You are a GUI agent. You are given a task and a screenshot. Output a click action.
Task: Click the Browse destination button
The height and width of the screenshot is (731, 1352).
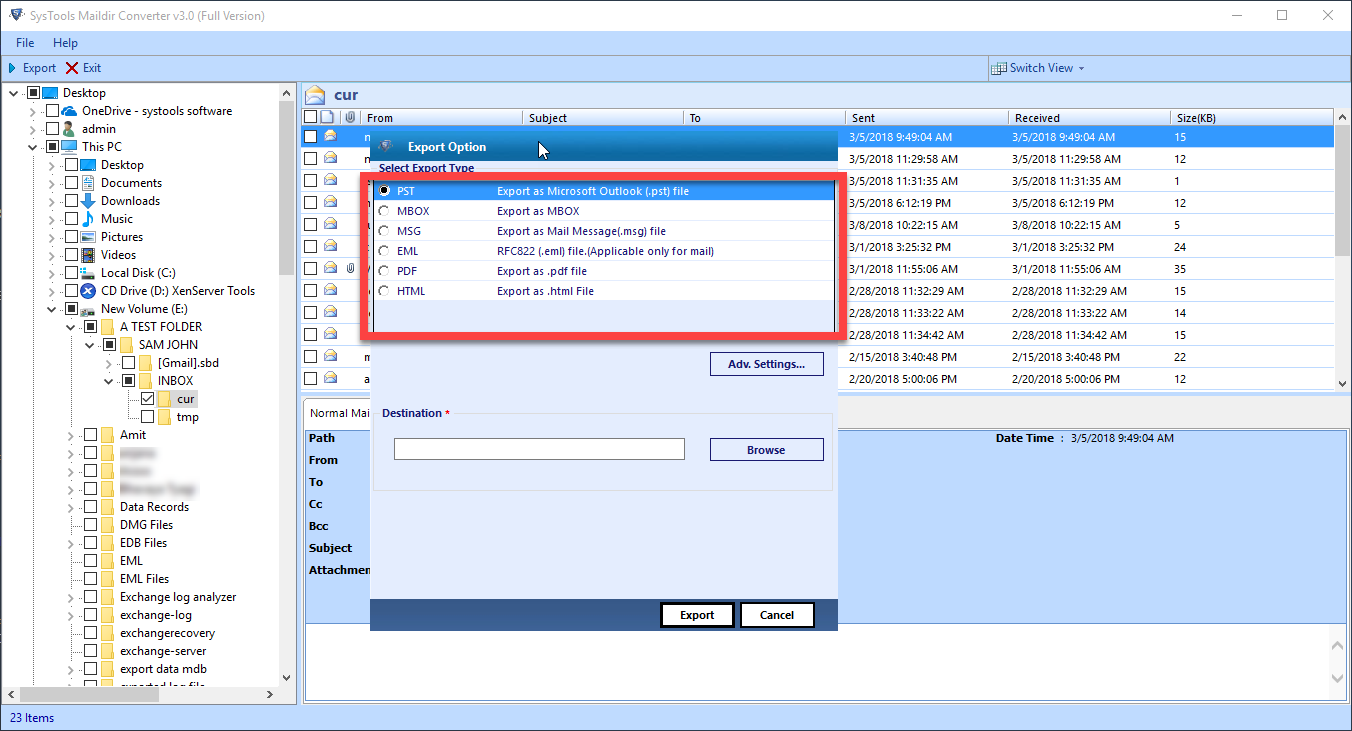pos(767,450)
